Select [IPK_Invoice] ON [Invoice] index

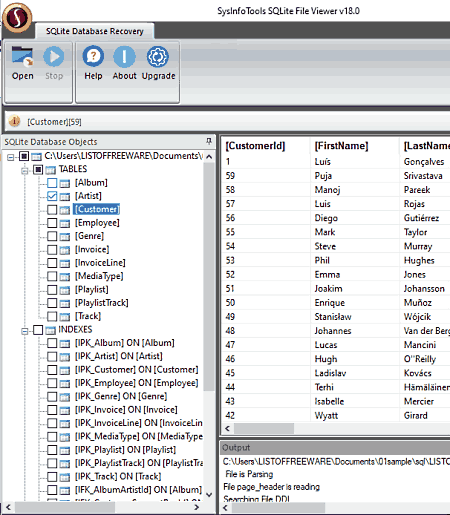click(126, 410)
